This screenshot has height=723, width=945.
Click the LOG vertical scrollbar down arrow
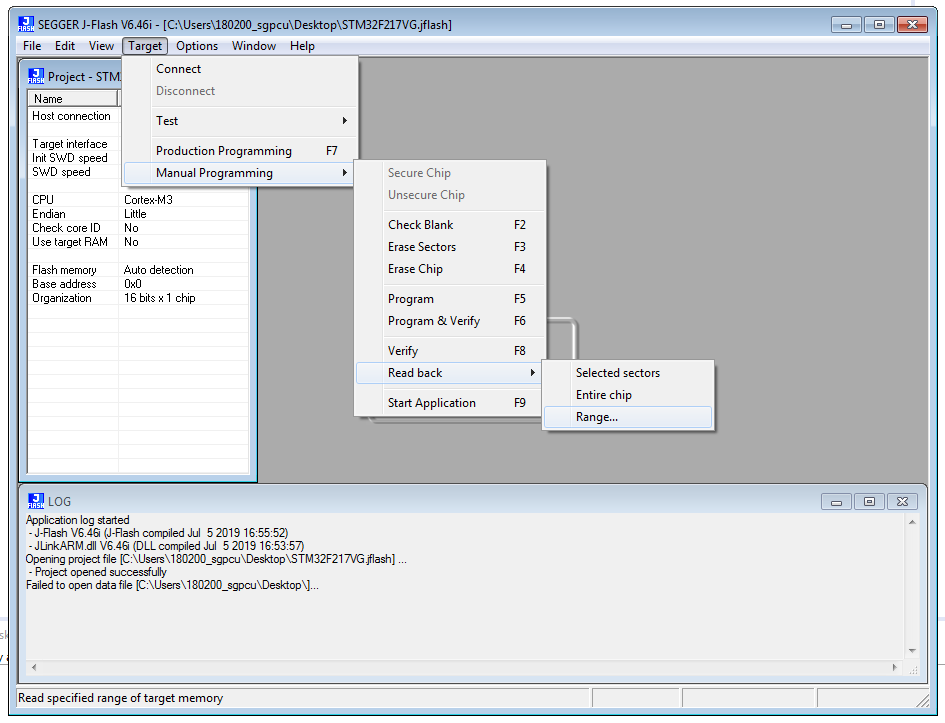(912, 651)
